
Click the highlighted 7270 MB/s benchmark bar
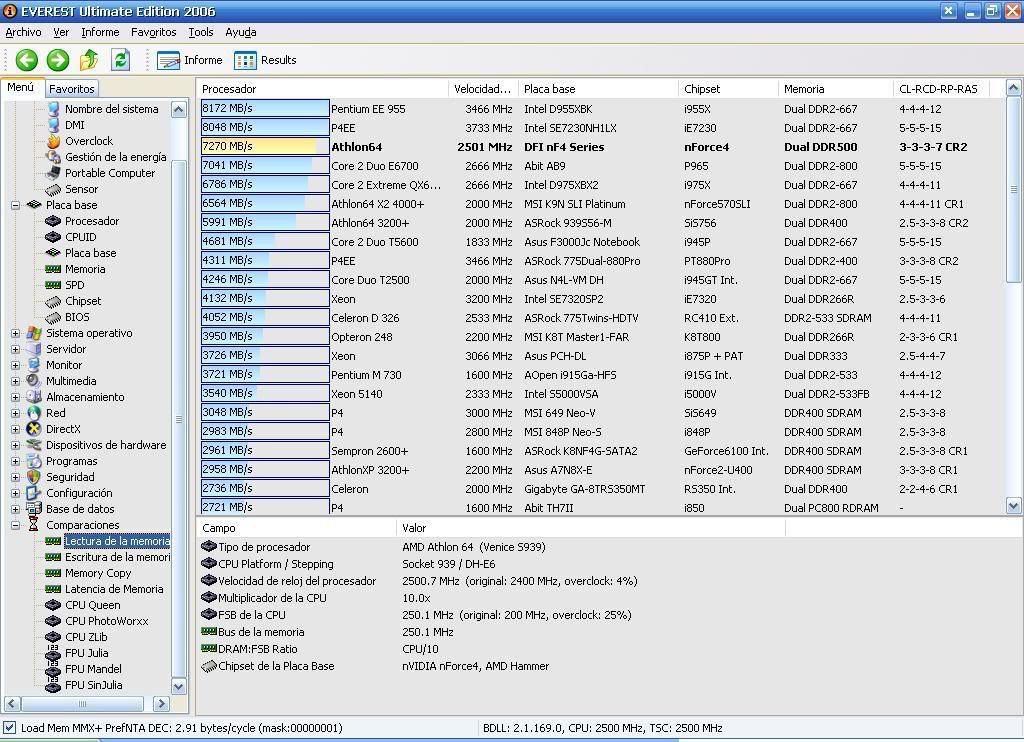265,146
